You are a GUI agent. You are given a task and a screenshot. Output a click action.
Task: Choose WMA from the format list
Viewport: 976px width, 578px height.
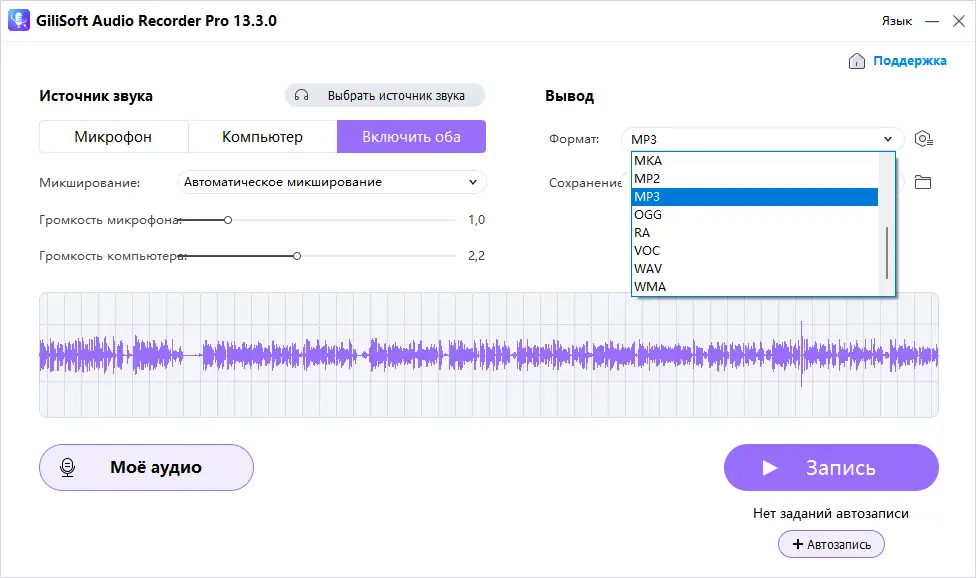point(755,287)
